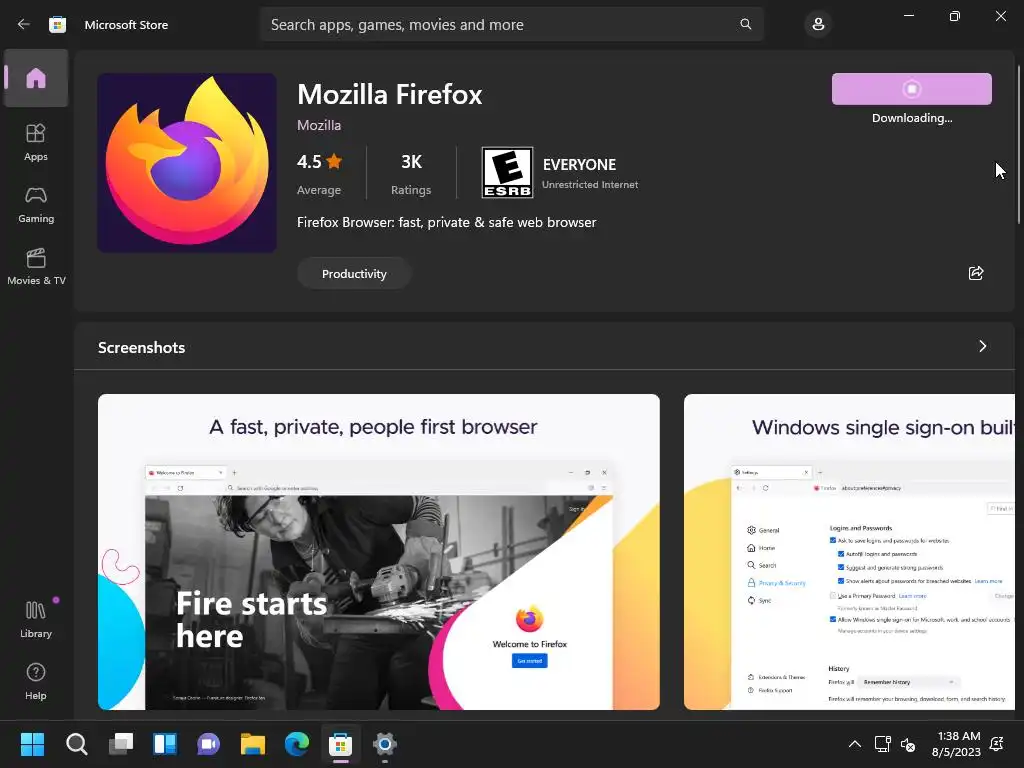Open the Chat taskbar app

pyautogui.click(x=208, y=744)
